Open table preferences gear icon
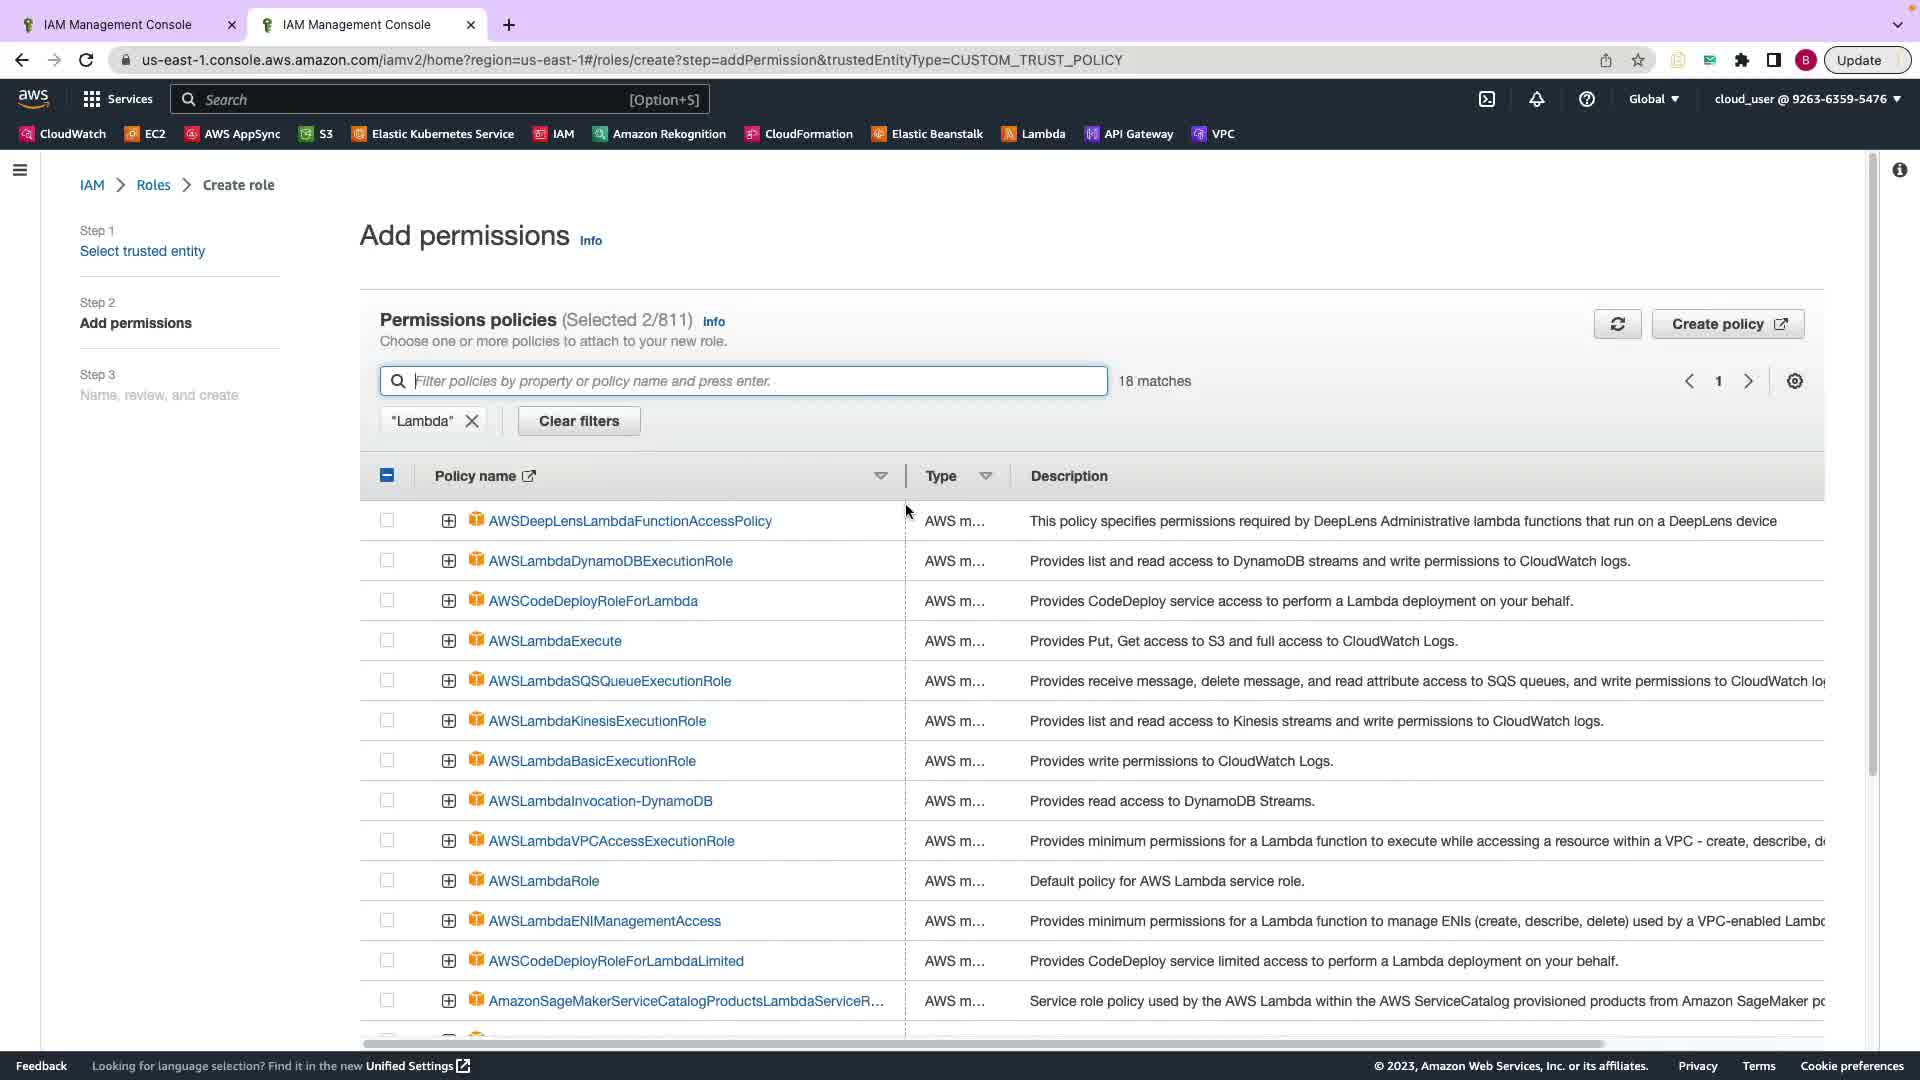1920x1080 pixels. (x=1795, y=381)
